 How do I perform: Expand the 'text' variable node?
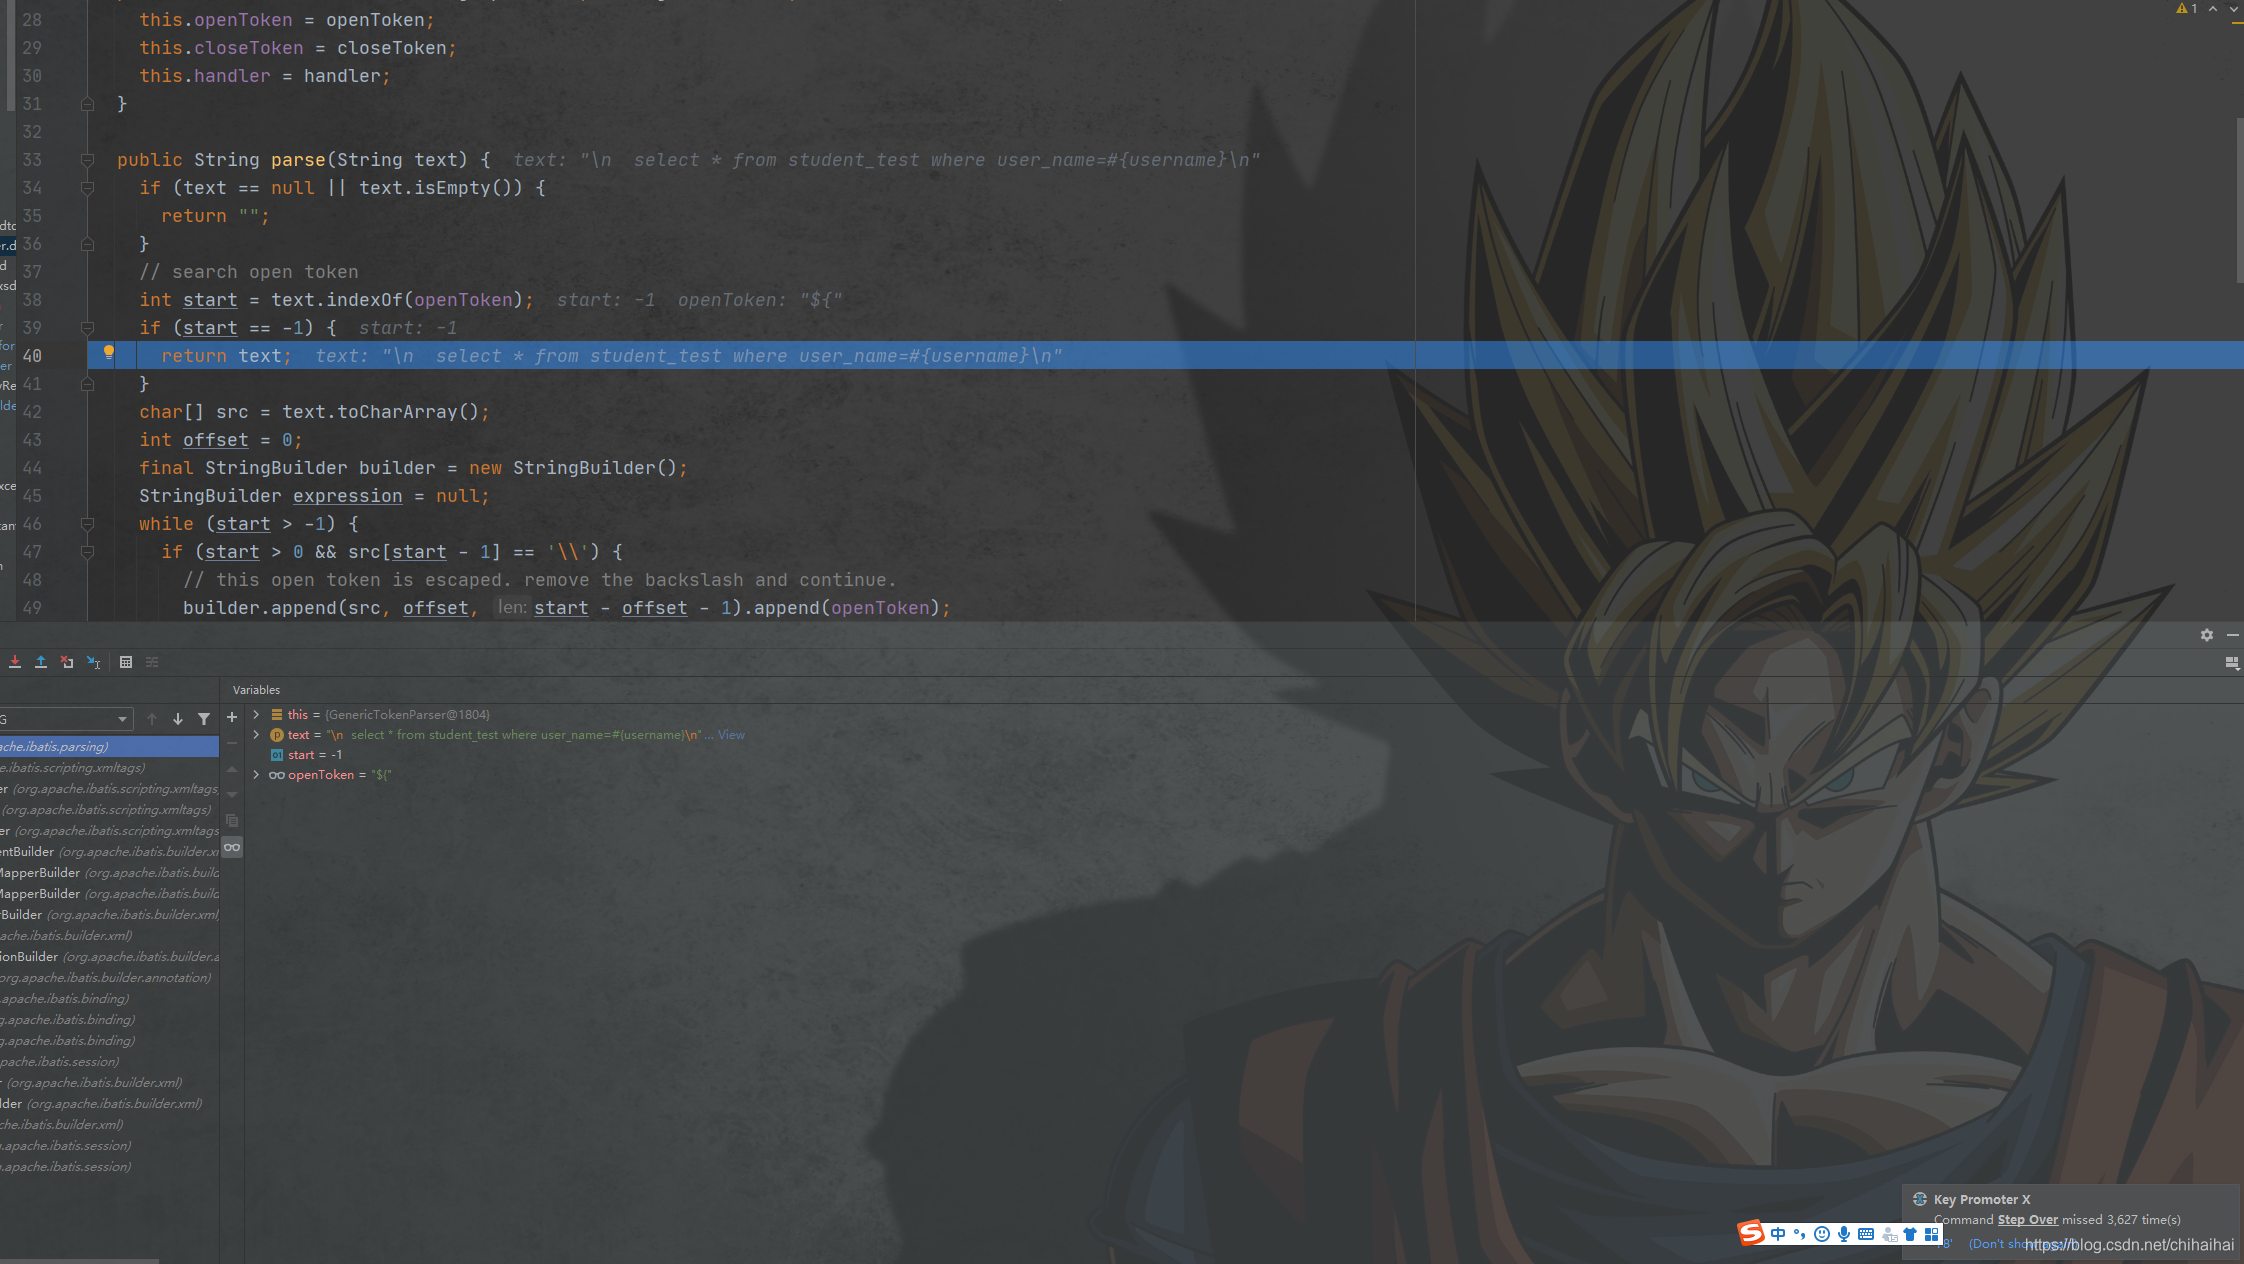[257, 734]
